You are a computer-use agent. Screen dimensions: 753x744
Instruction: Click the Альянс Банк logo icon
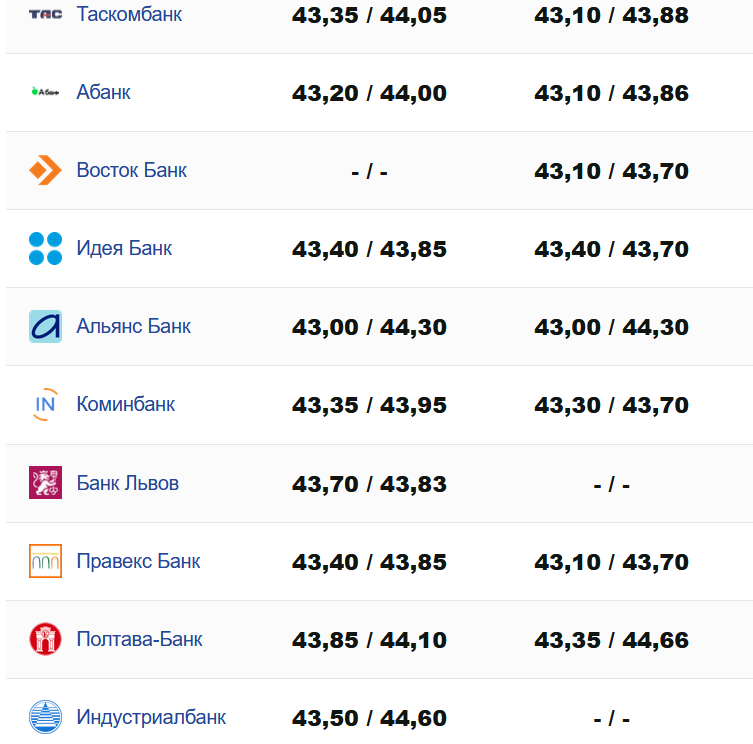pos(45,326)
